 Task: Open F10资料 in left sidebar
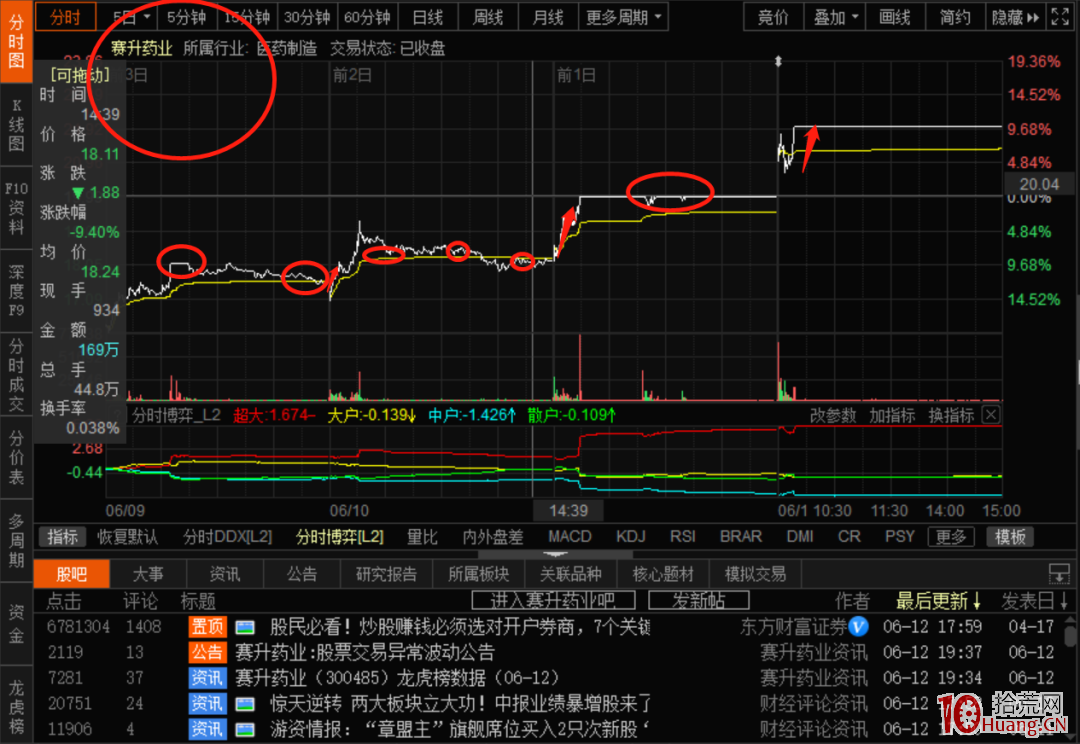(x=16, y=209)
